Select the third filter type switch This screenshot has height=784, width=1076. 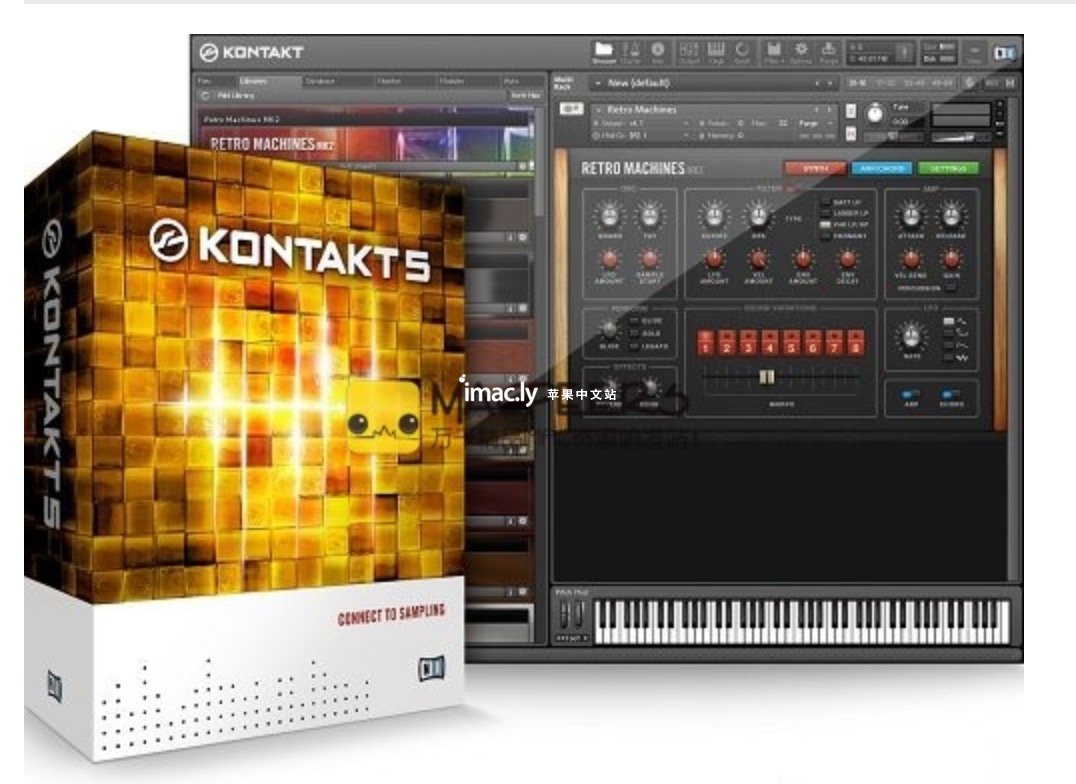tap(826, 224)
